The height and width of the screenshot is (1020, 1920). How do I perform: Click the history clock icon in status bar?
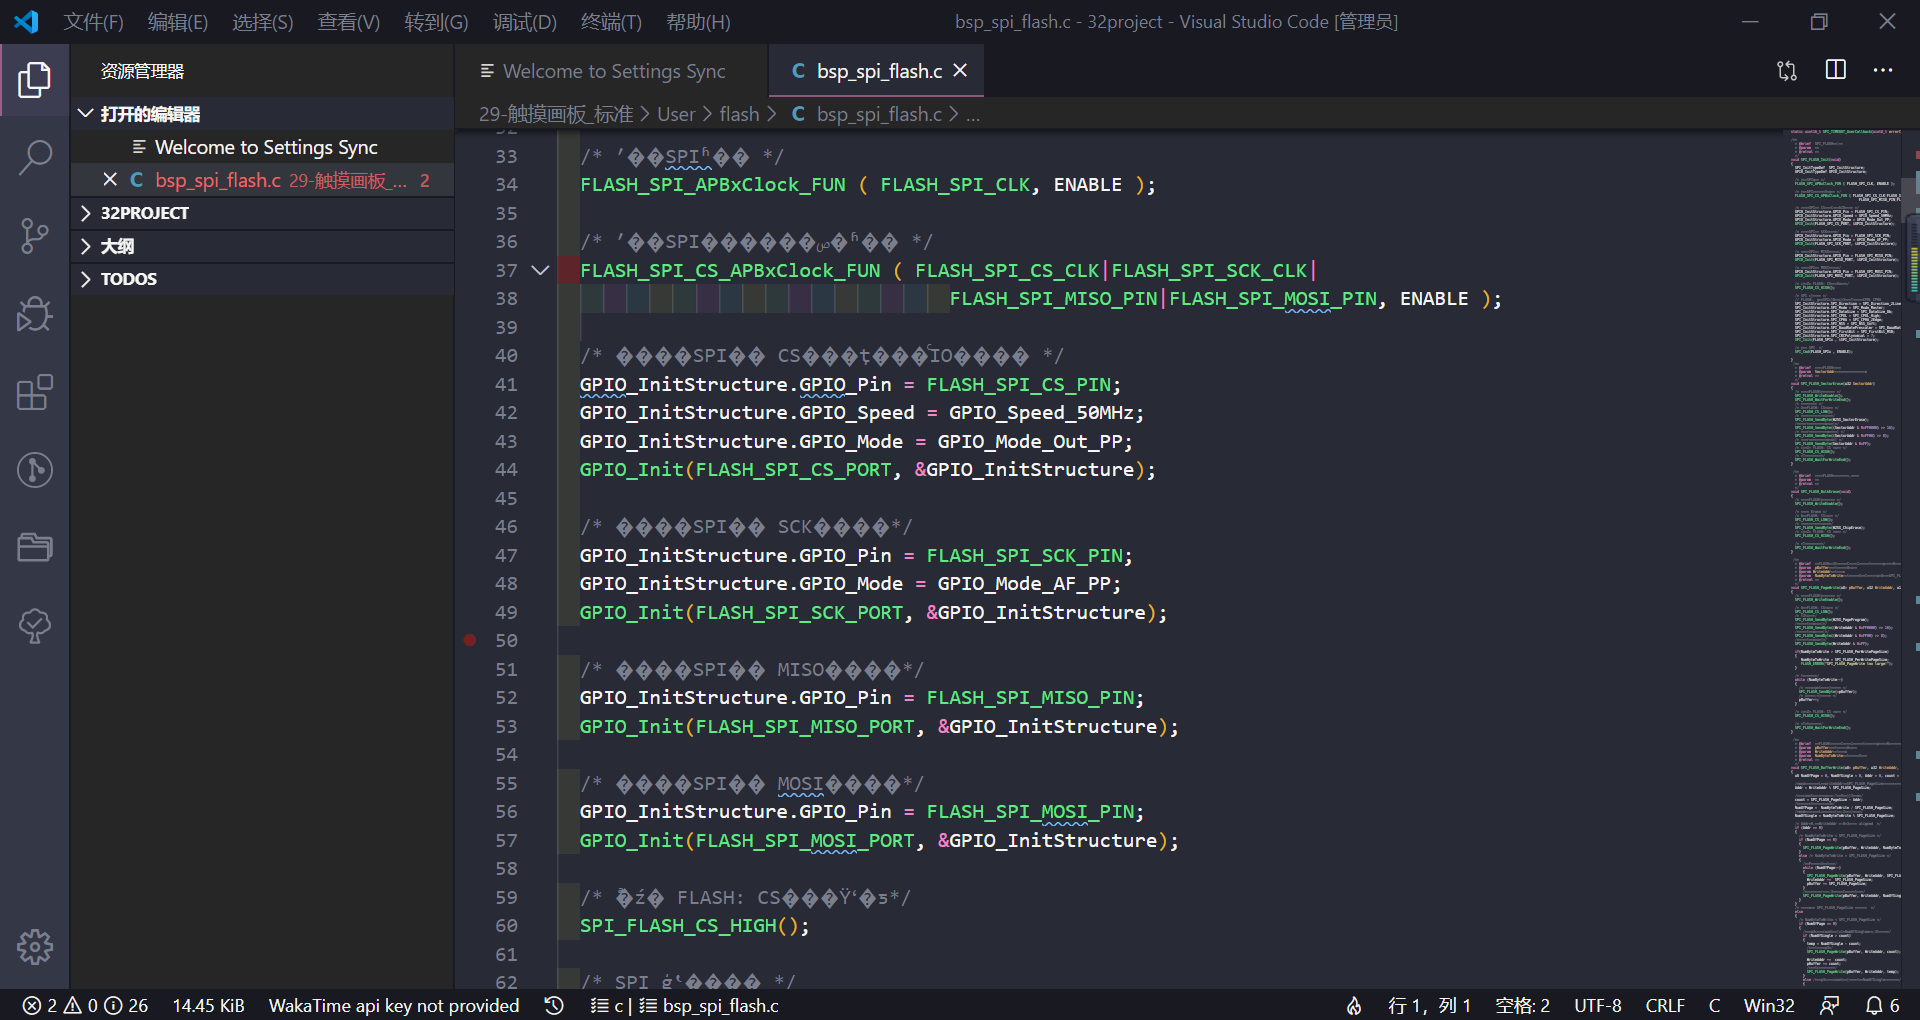(554, 1005)
